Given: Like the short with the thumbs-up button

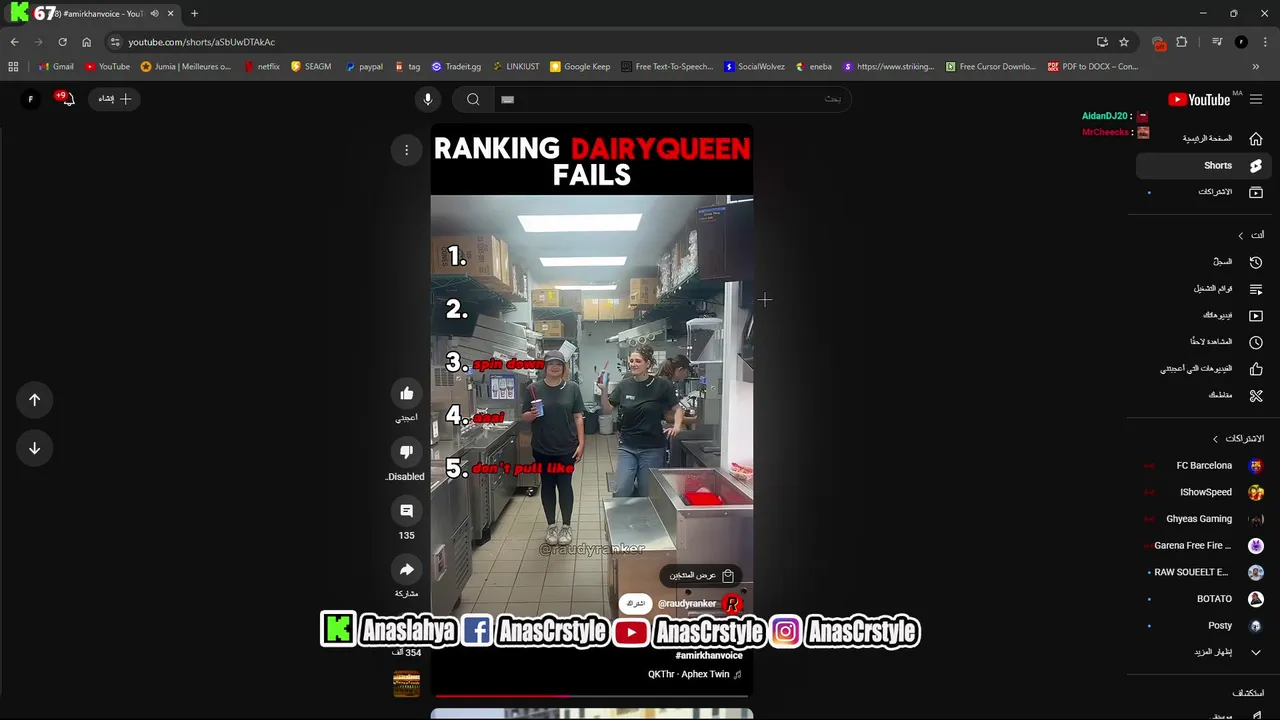Looking at the screenshot, I should point(406,394).
